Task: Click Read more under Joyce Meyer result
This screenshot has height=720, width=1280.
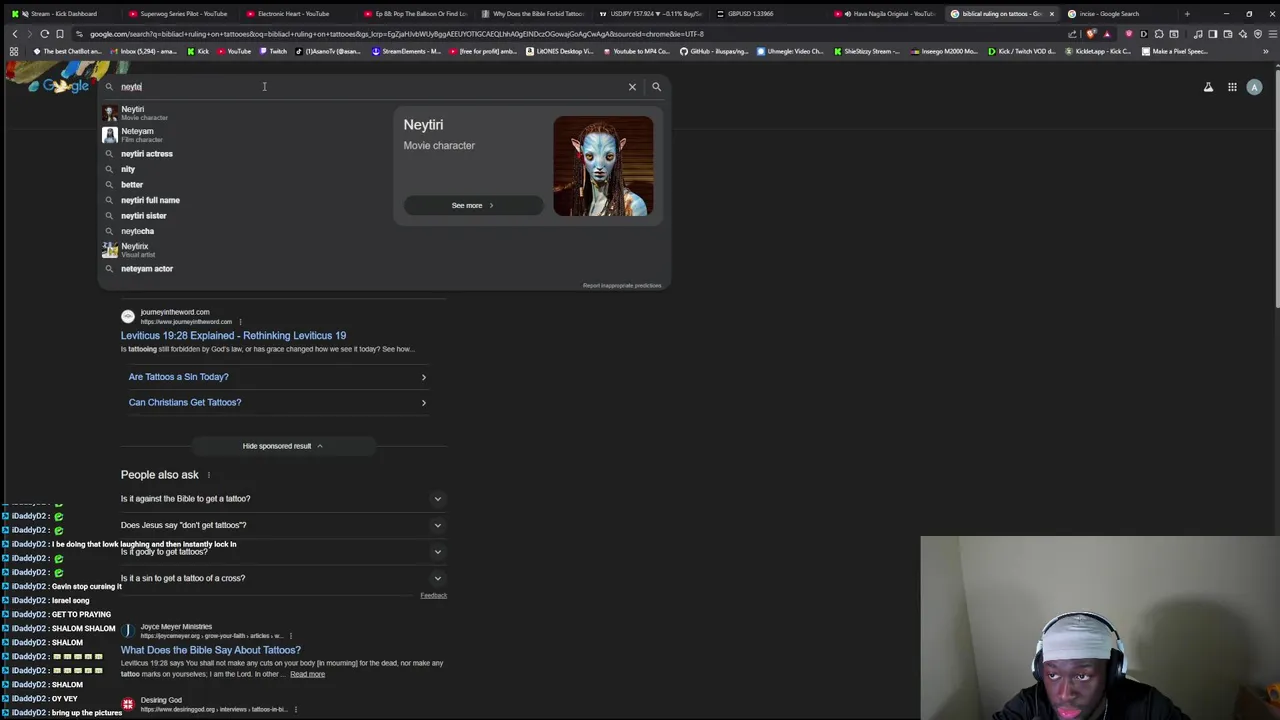Action: [307, 674]
